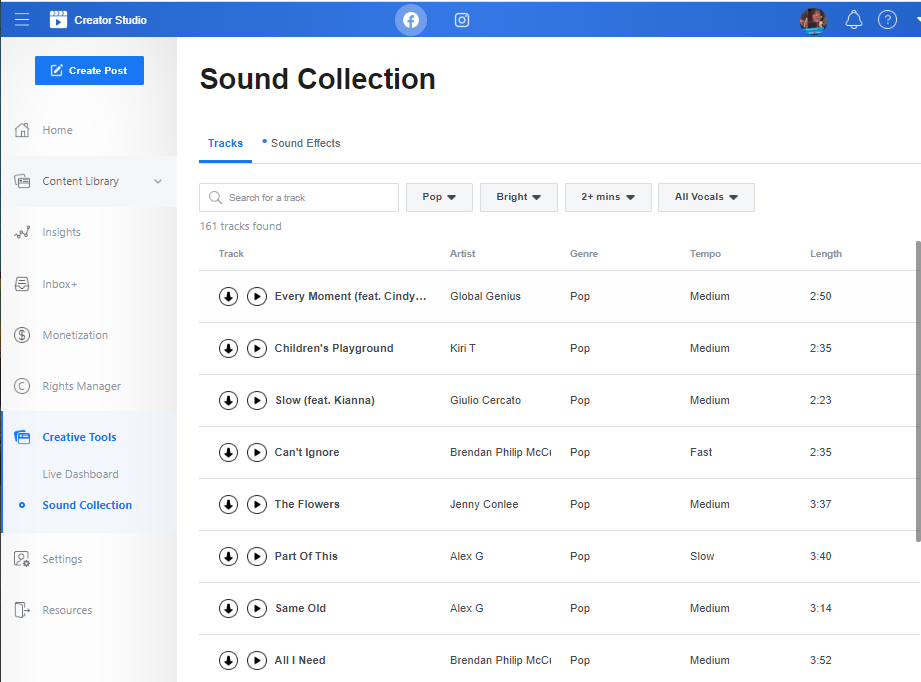Open the notifications bell
Viewport: 921px width, 682px height.
coord(853,20)
